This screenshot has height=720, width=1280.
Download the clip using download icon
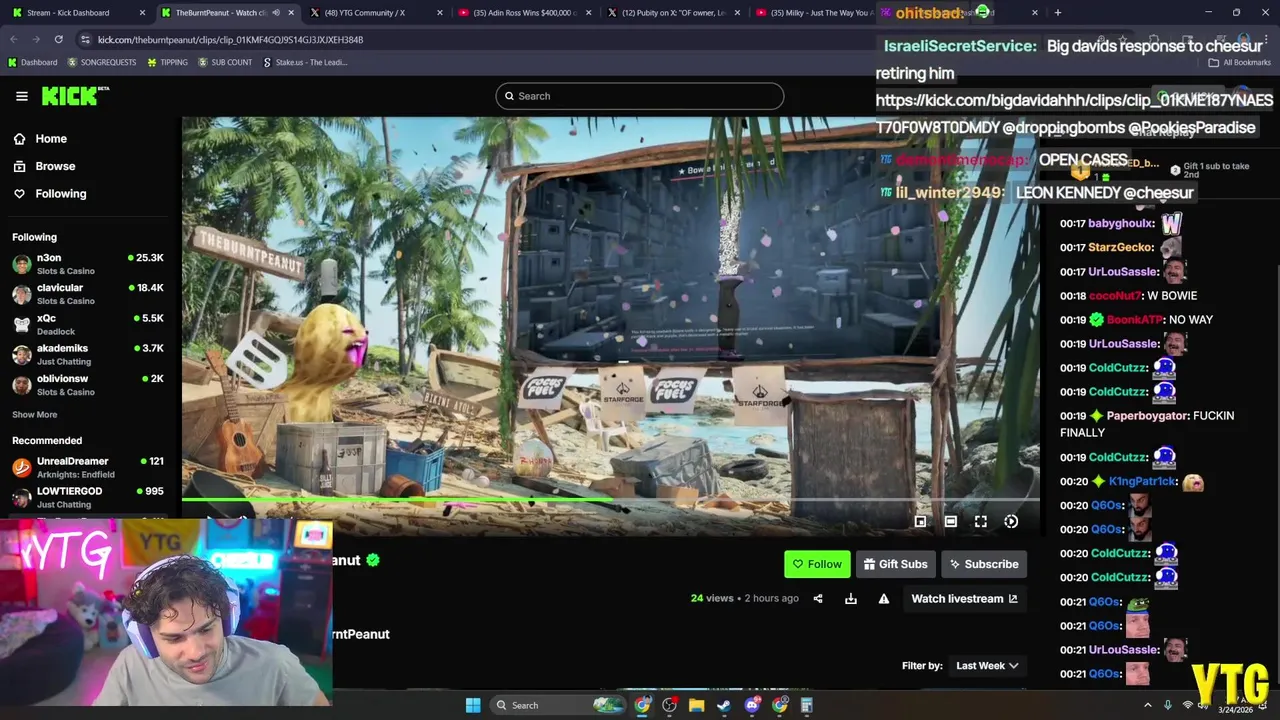pos(851,599)
